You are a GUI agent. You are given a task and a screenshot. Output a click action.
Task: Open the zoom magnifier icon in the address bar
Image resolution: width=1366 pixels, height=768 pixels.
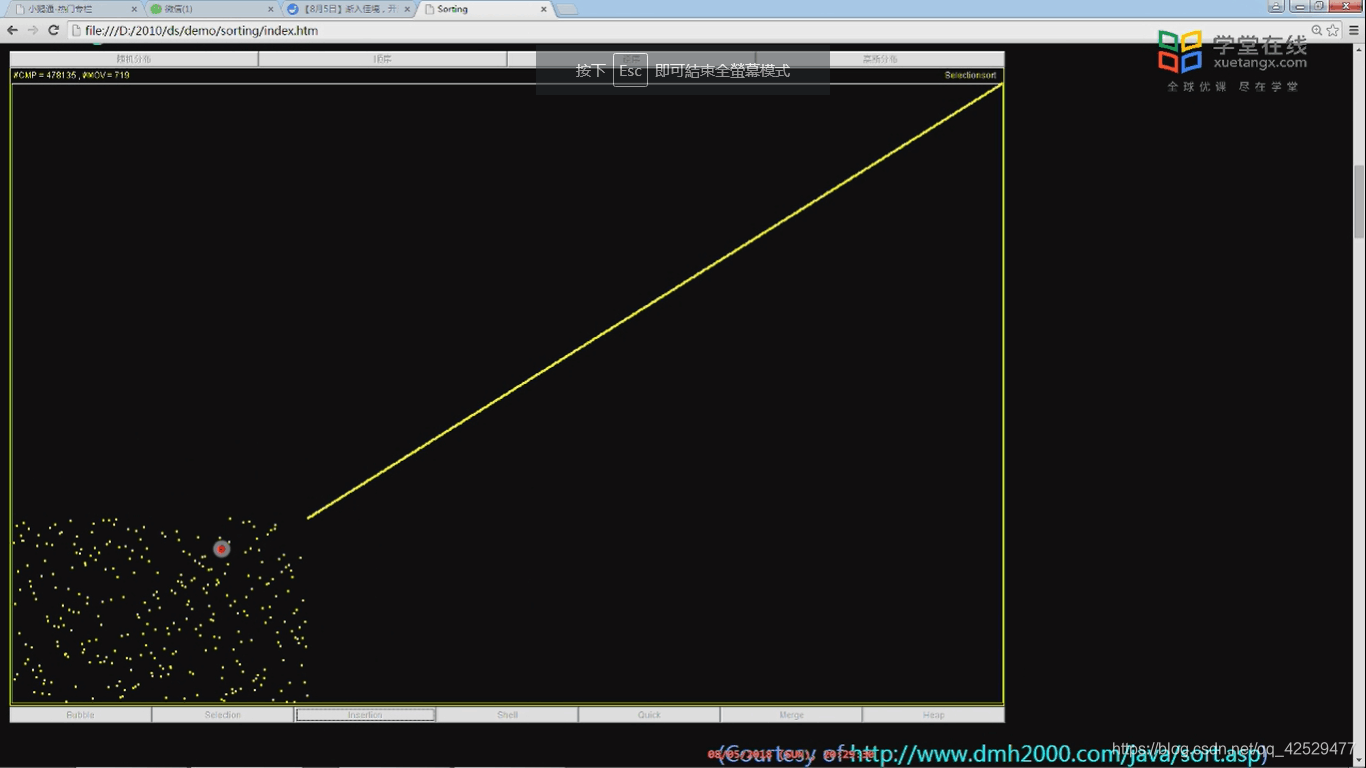pyautogui.click(x=1317, y=31)
